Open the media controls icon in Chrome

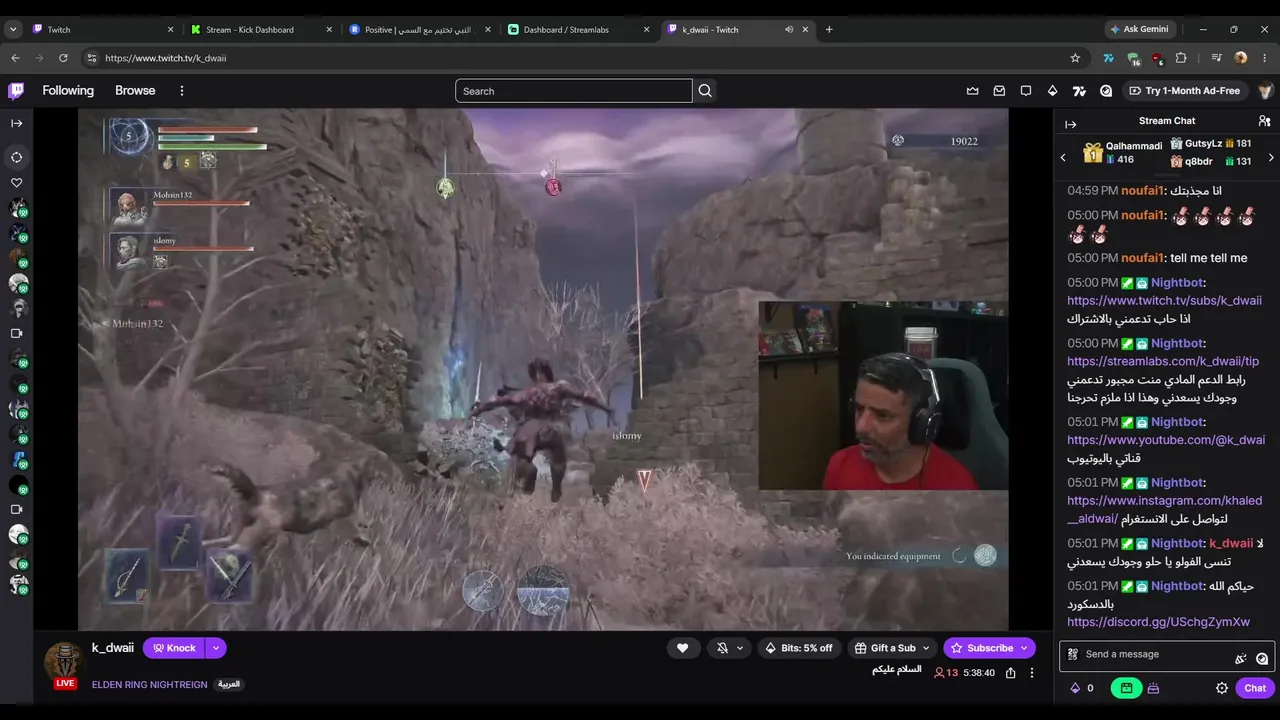coord(1216,58)
